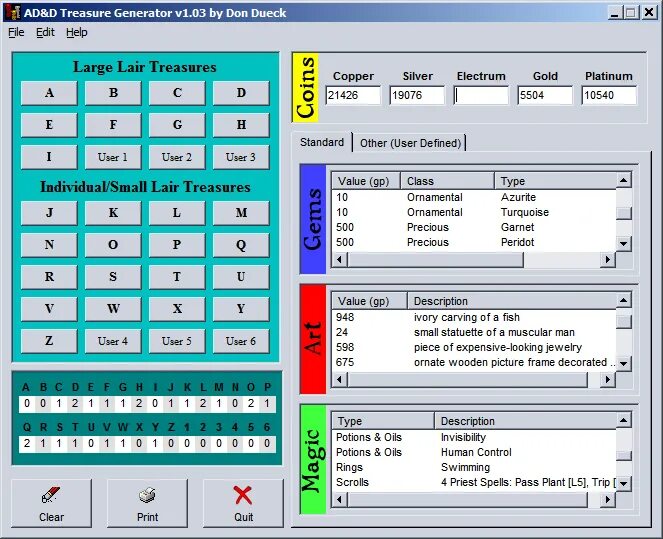
Task: Click Gems list scroll down arrow
Action: point(624,244)
